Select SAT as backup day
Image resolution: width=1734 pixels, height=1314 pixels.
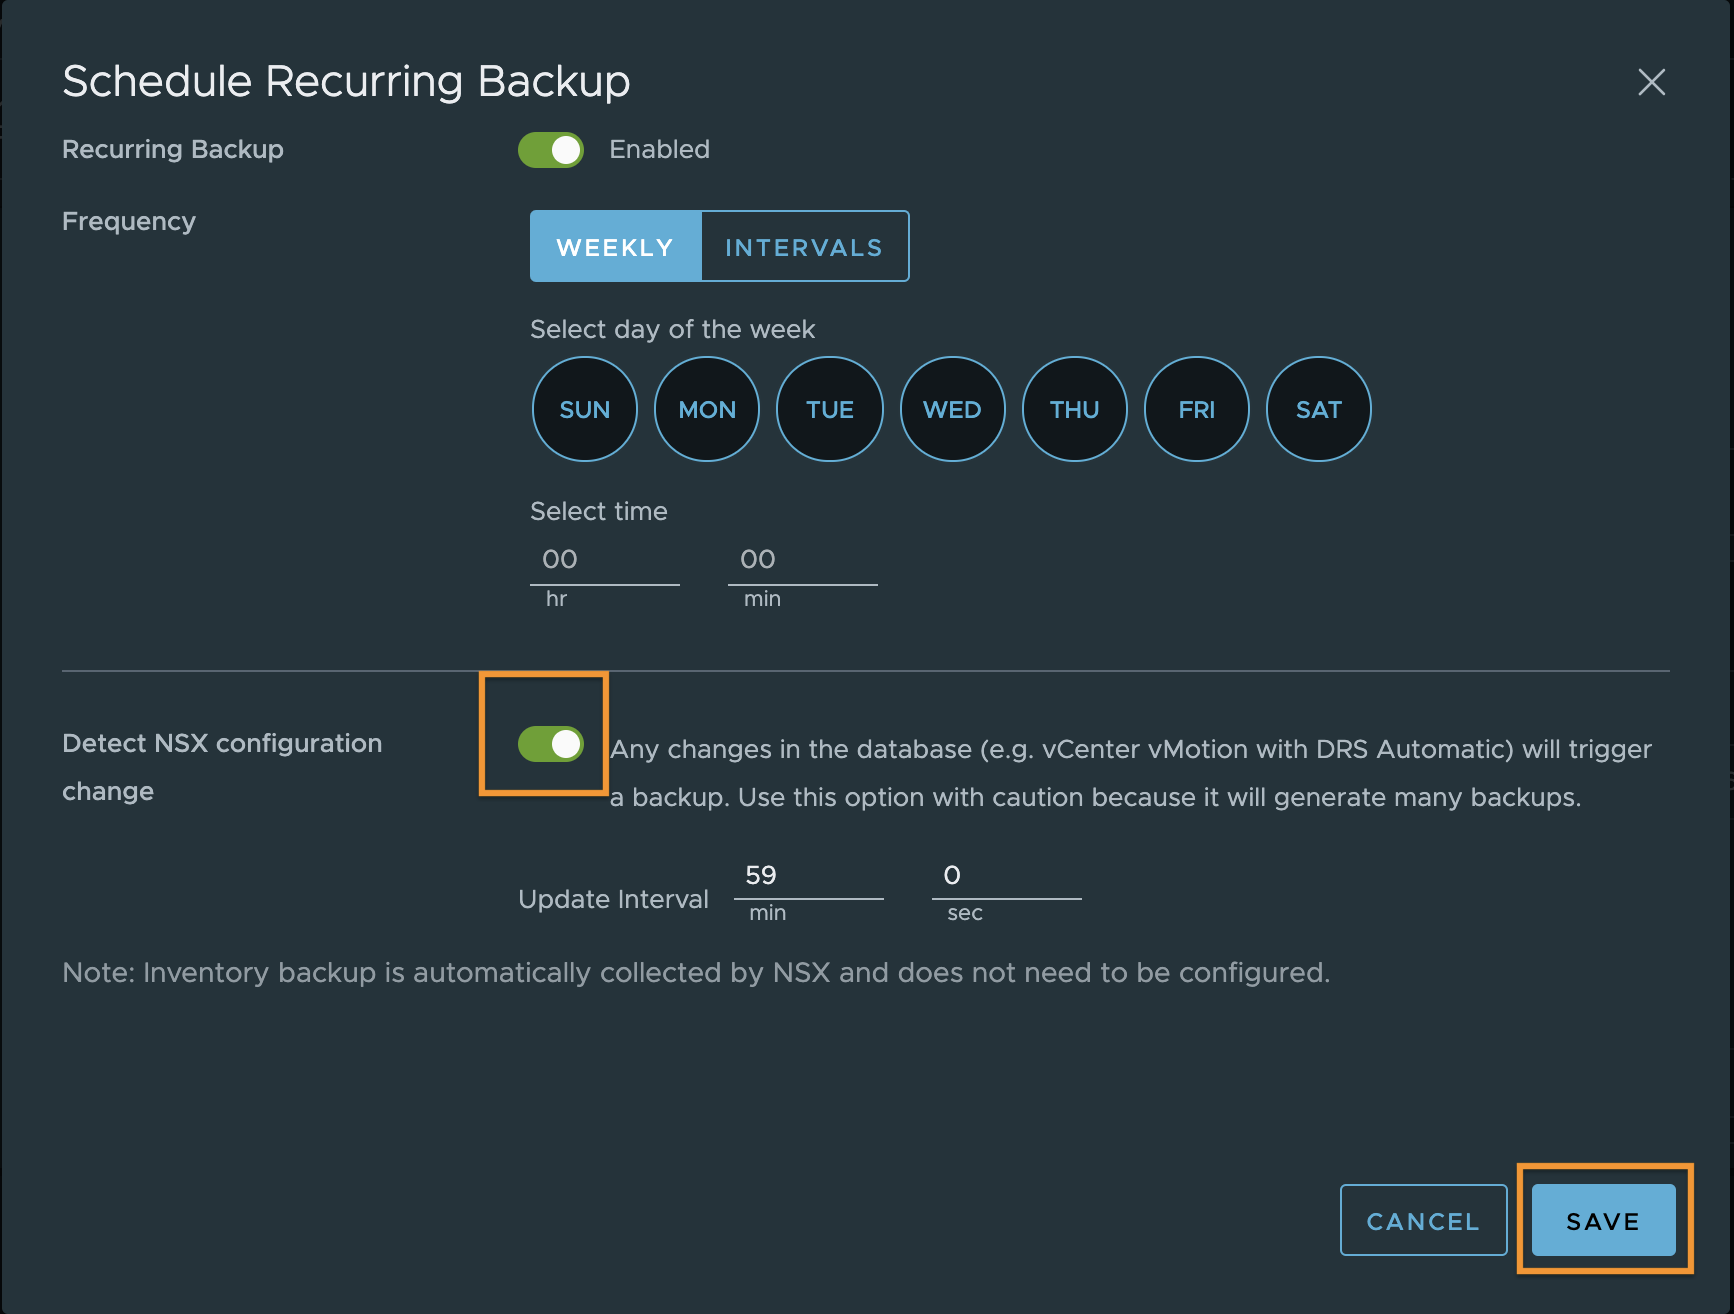pos(1318,409)
